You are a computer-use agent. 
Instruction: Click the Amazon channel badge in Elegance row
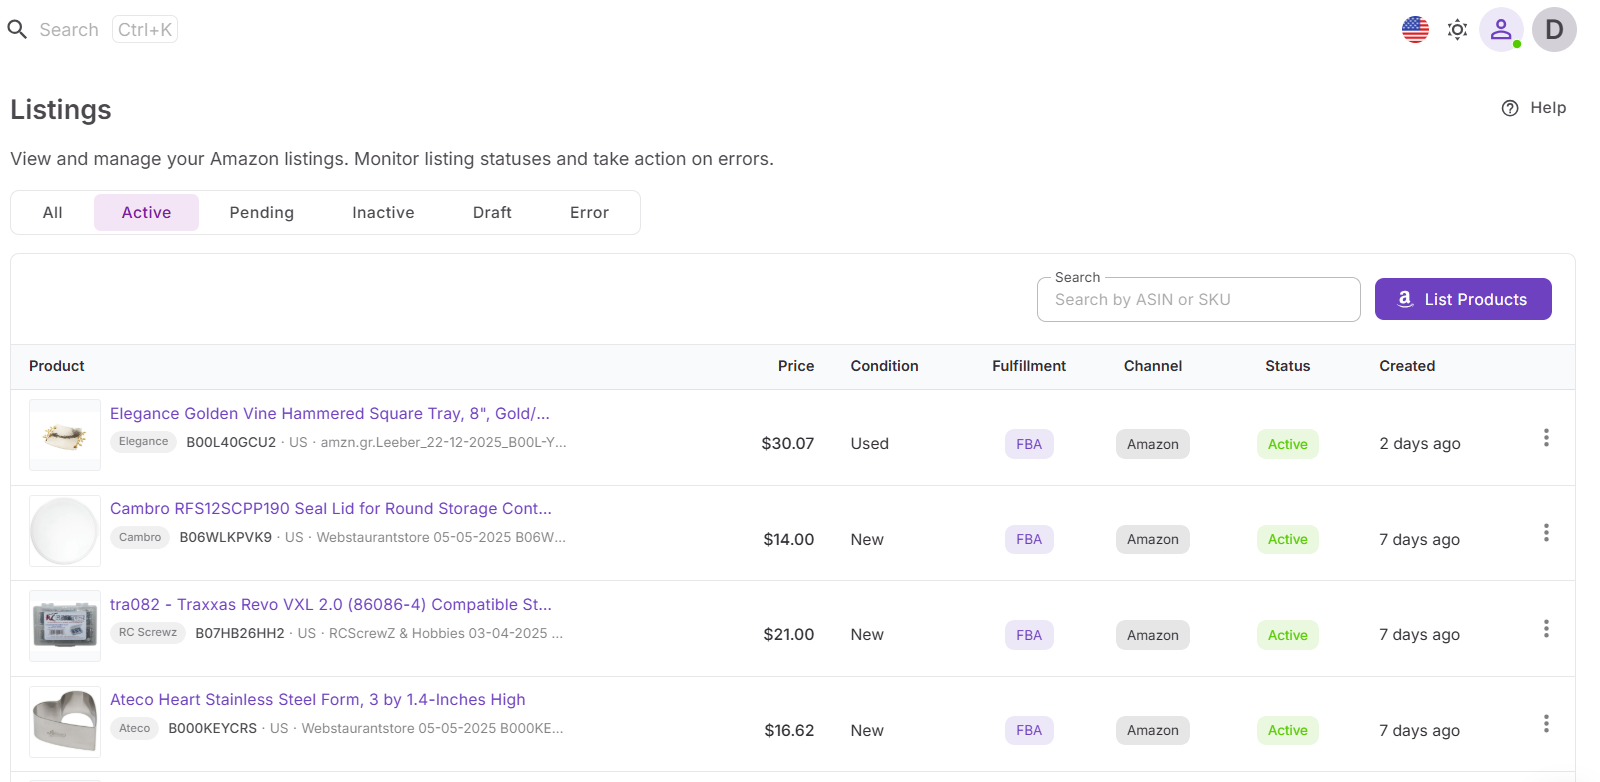tap(1153, 444)
